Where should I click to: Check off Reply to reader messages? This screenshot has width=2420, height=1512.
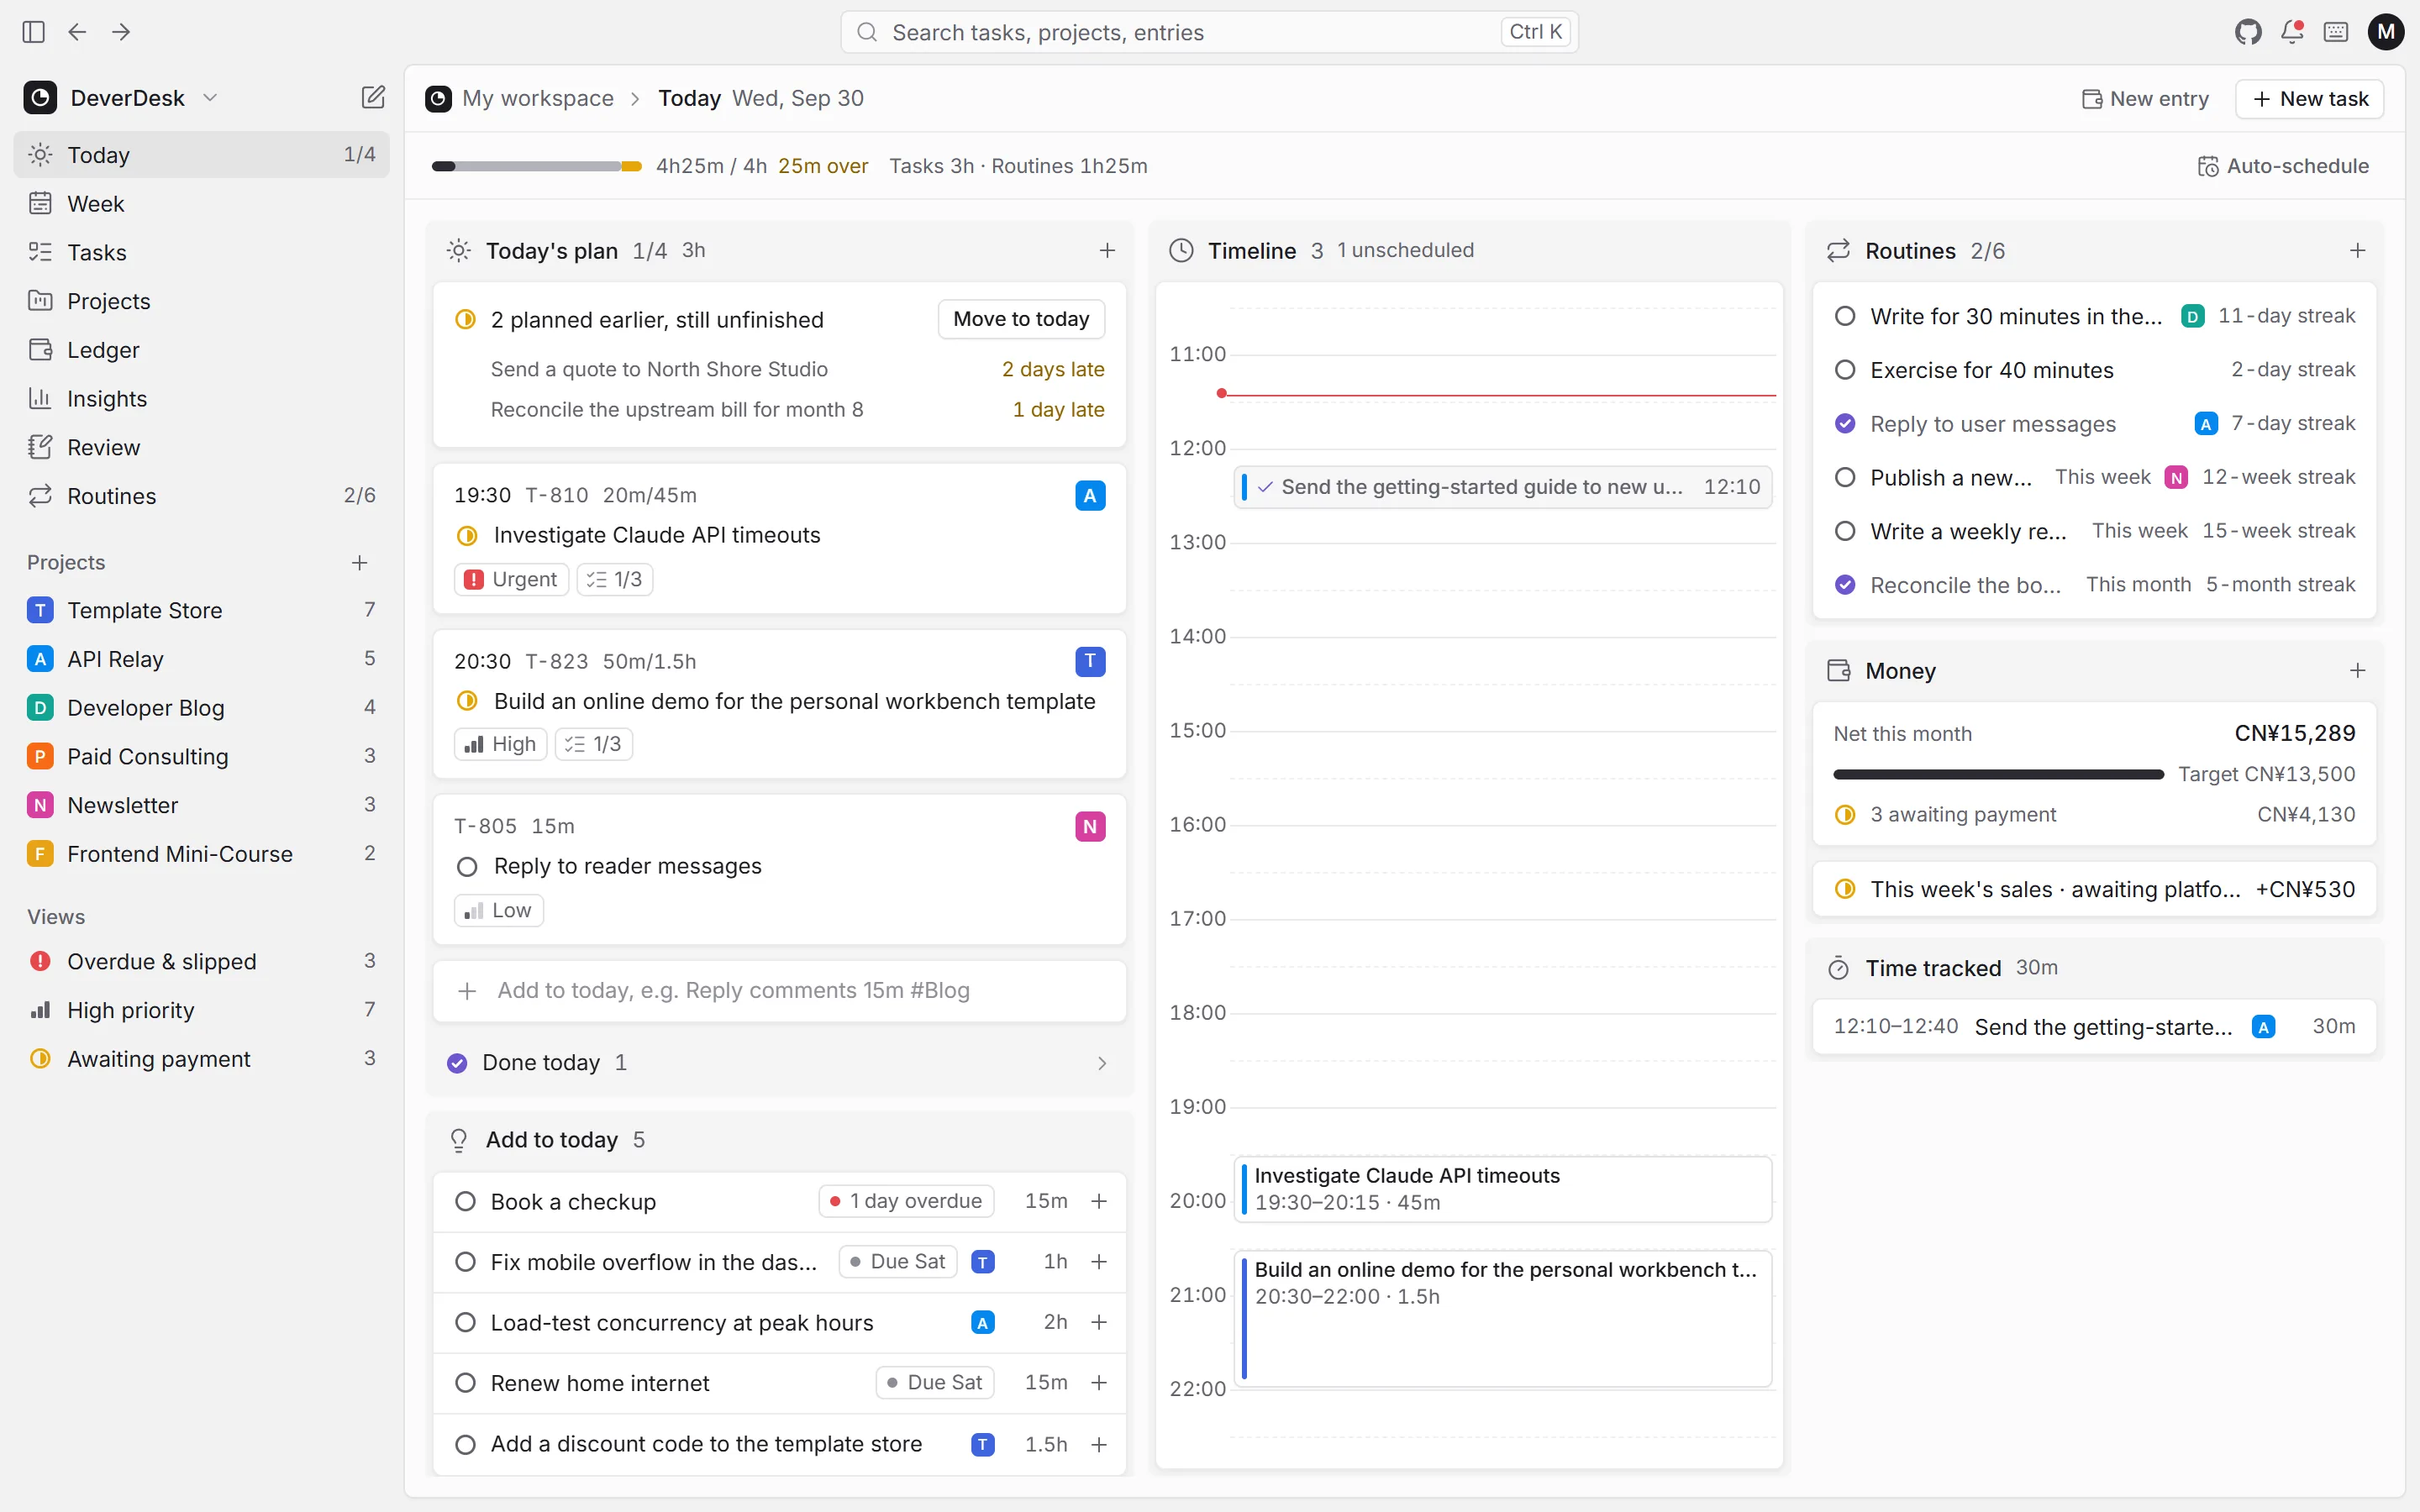[x=467, y=866]
